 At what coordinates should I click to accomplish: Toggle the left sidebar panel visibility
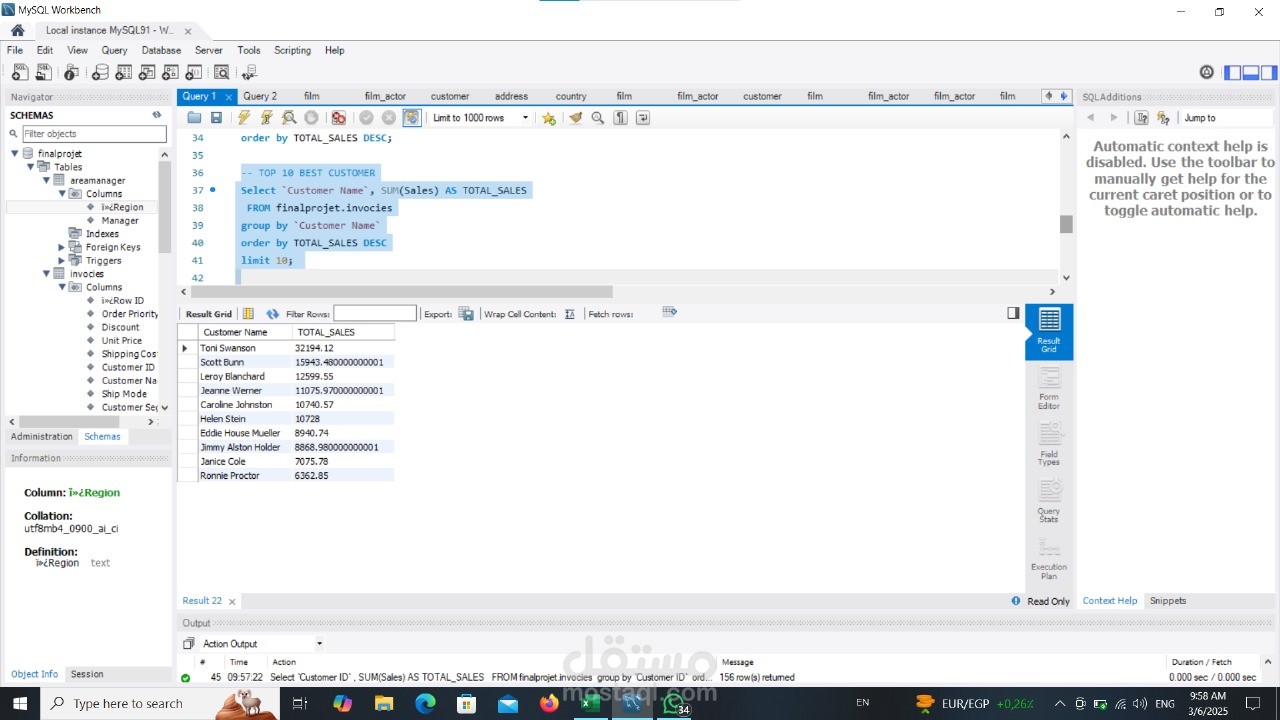(1233, 72)
